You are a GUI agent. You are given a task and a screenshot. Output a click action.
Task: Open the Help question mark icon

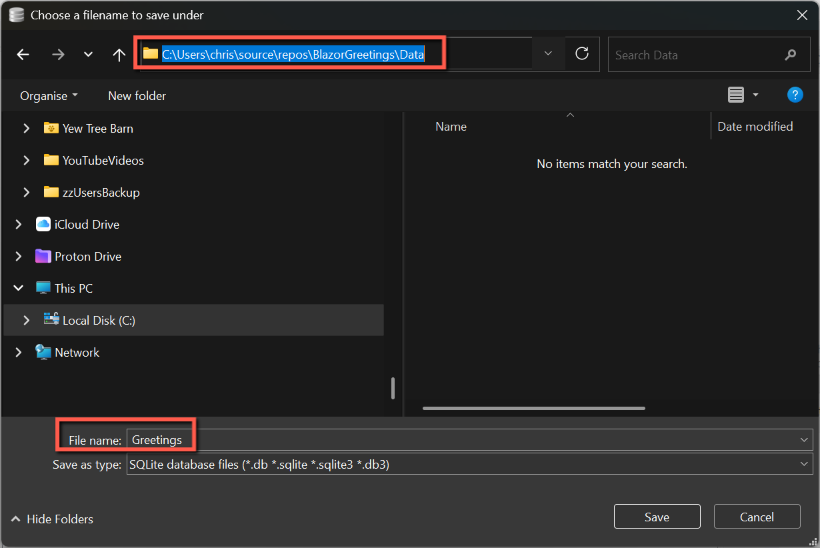click(x=795, y=95)
